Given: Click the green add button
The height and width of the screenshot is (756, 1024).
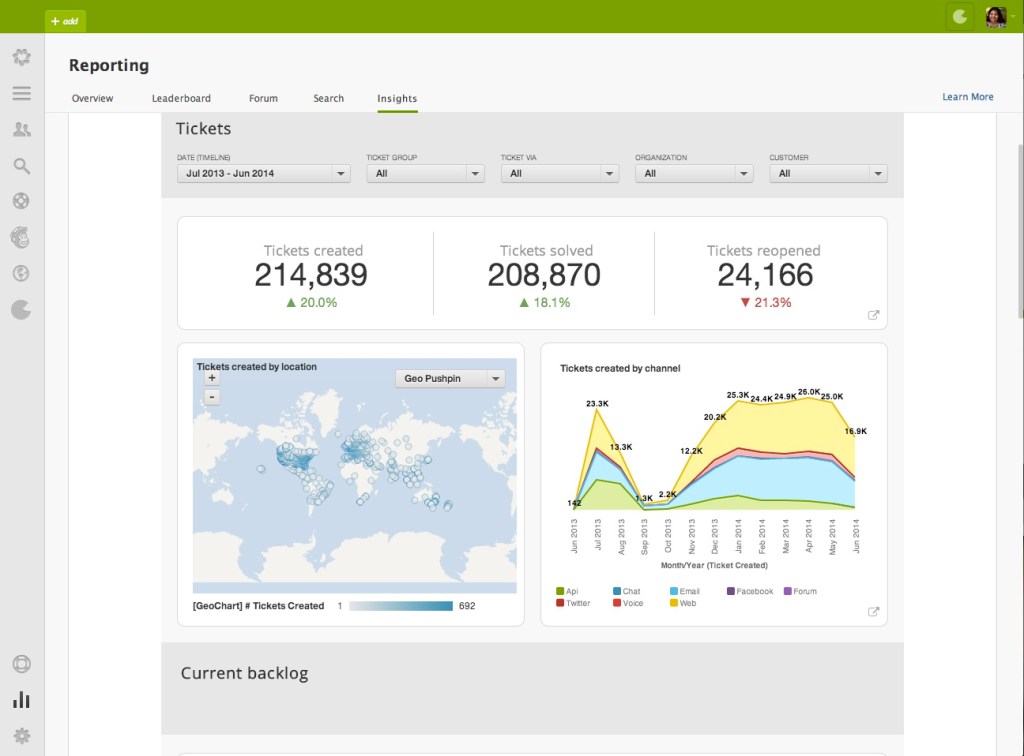Looking at the screenshot, I should [x=66, y=20].
